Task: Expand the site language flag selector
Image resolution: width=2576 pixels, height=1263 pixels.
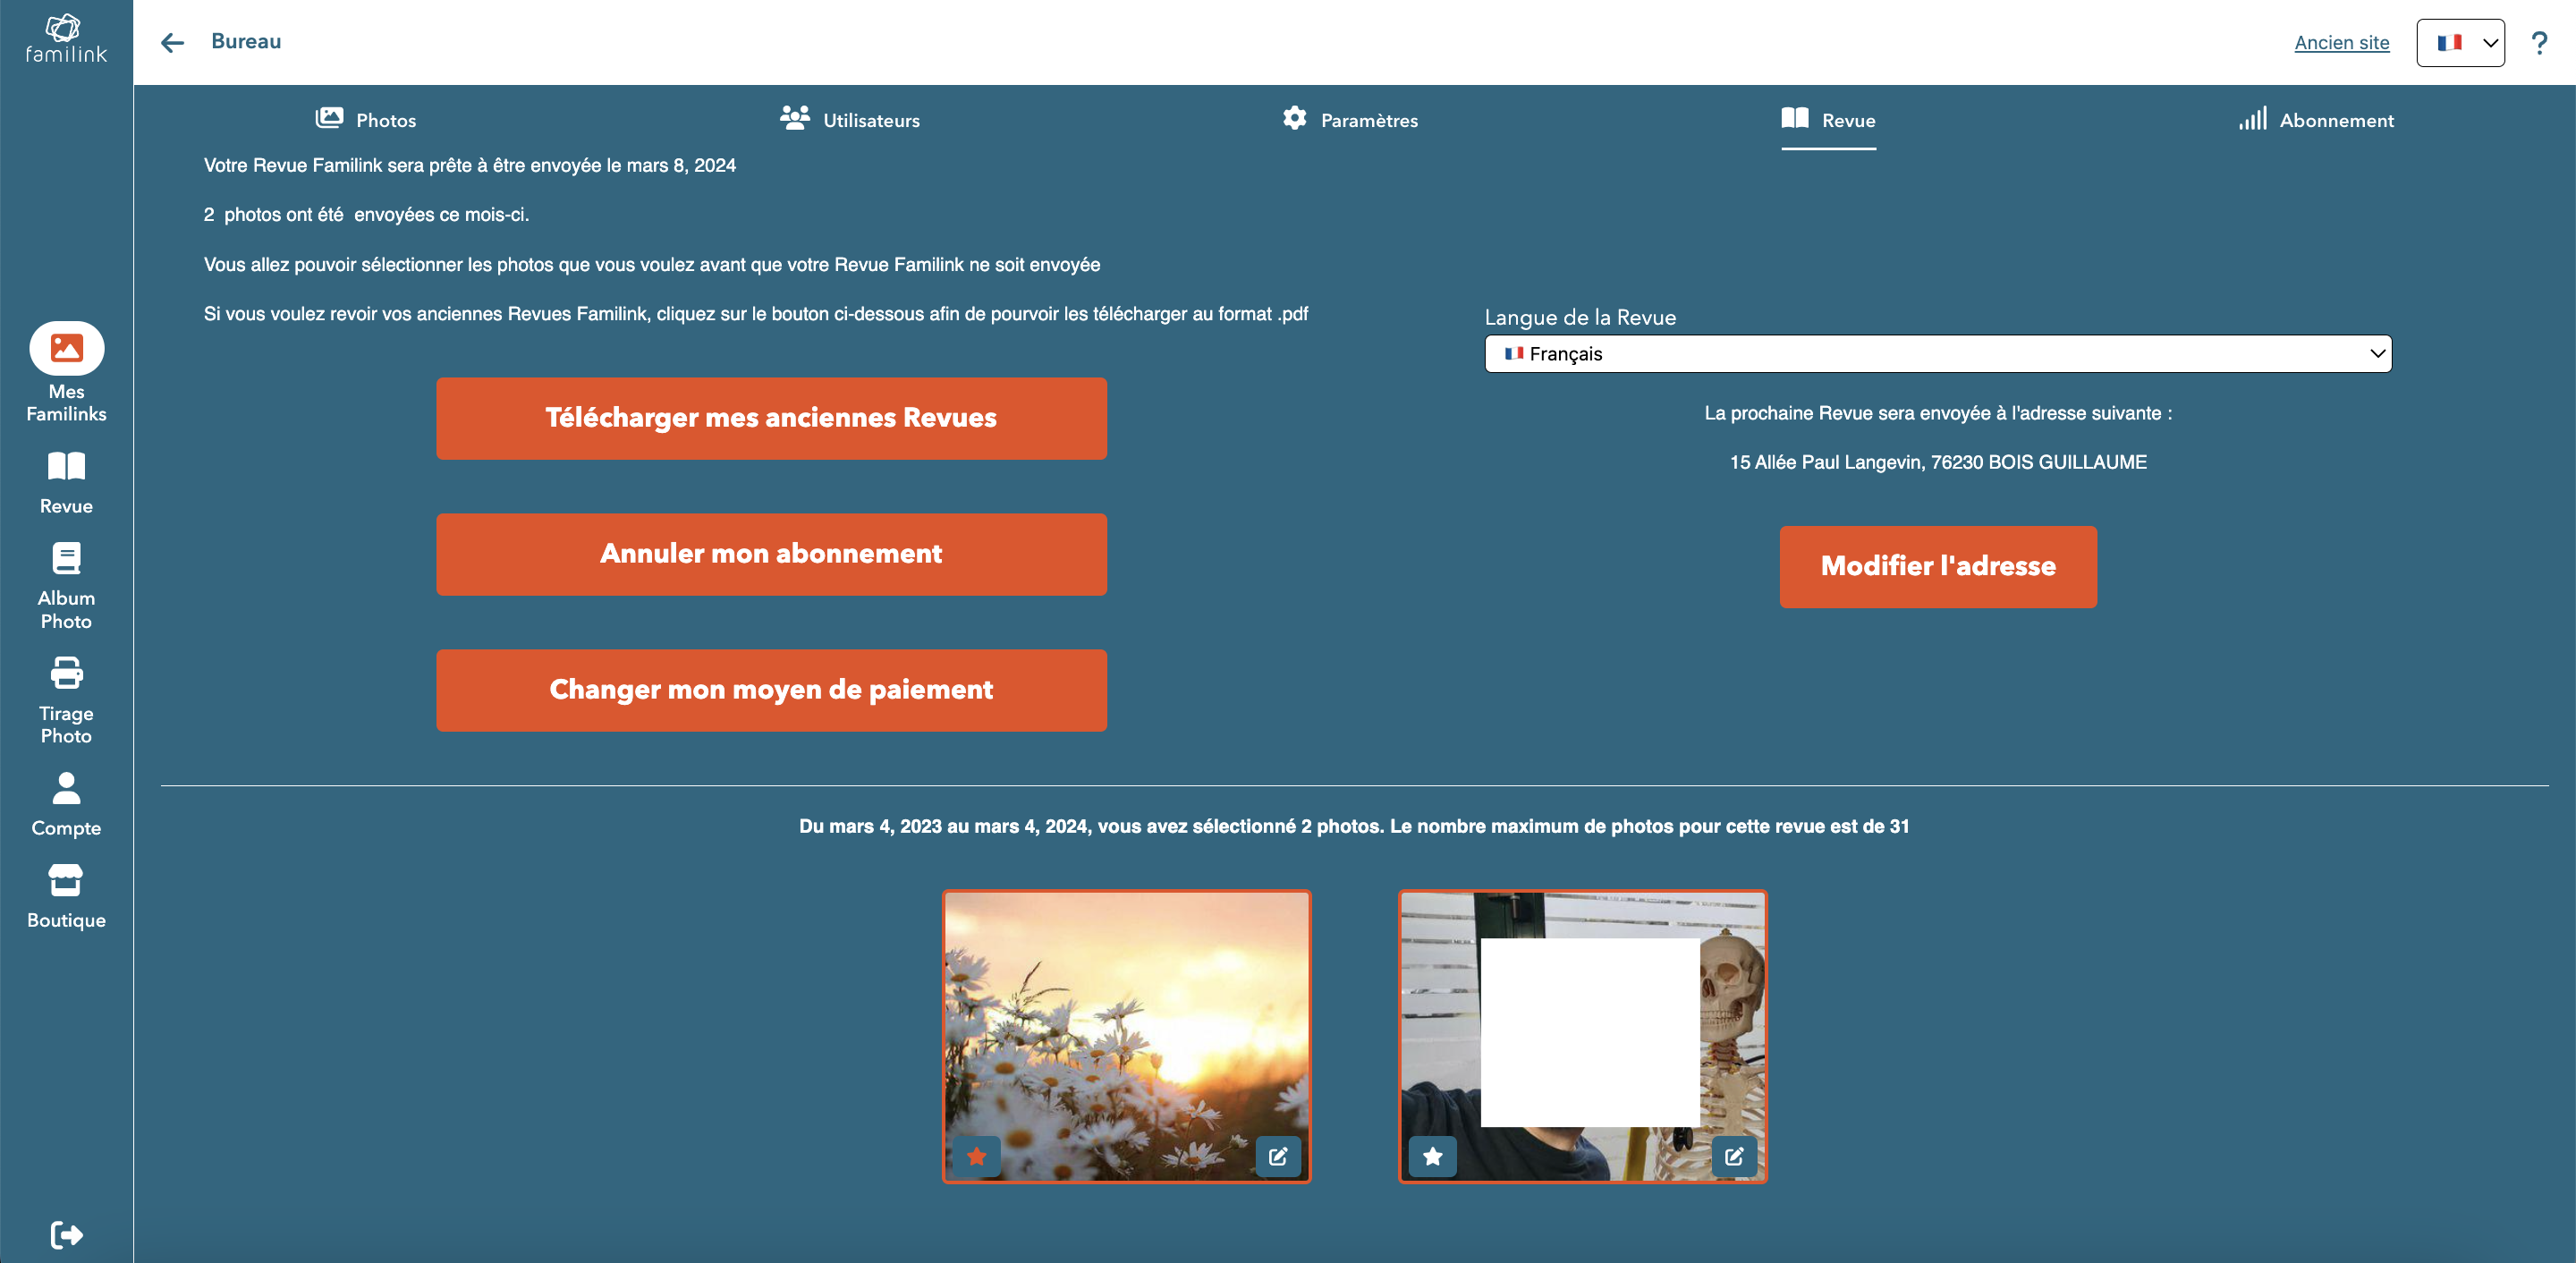Action: click(2459, 43)
